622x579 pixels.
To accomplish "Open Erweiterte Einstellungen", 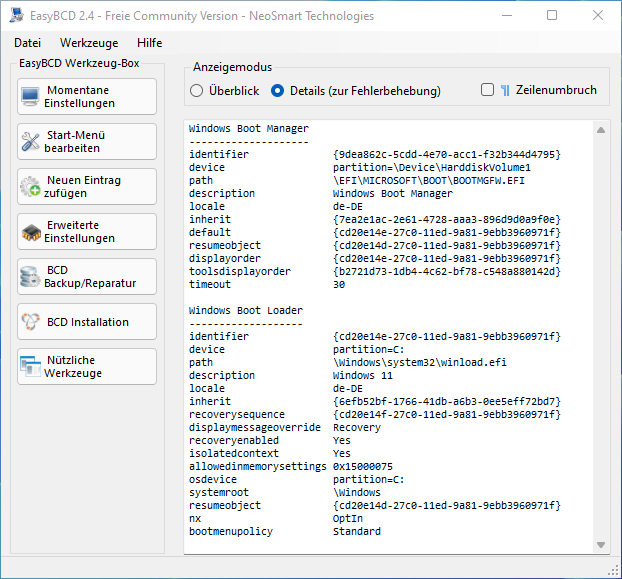I will 87,232.
